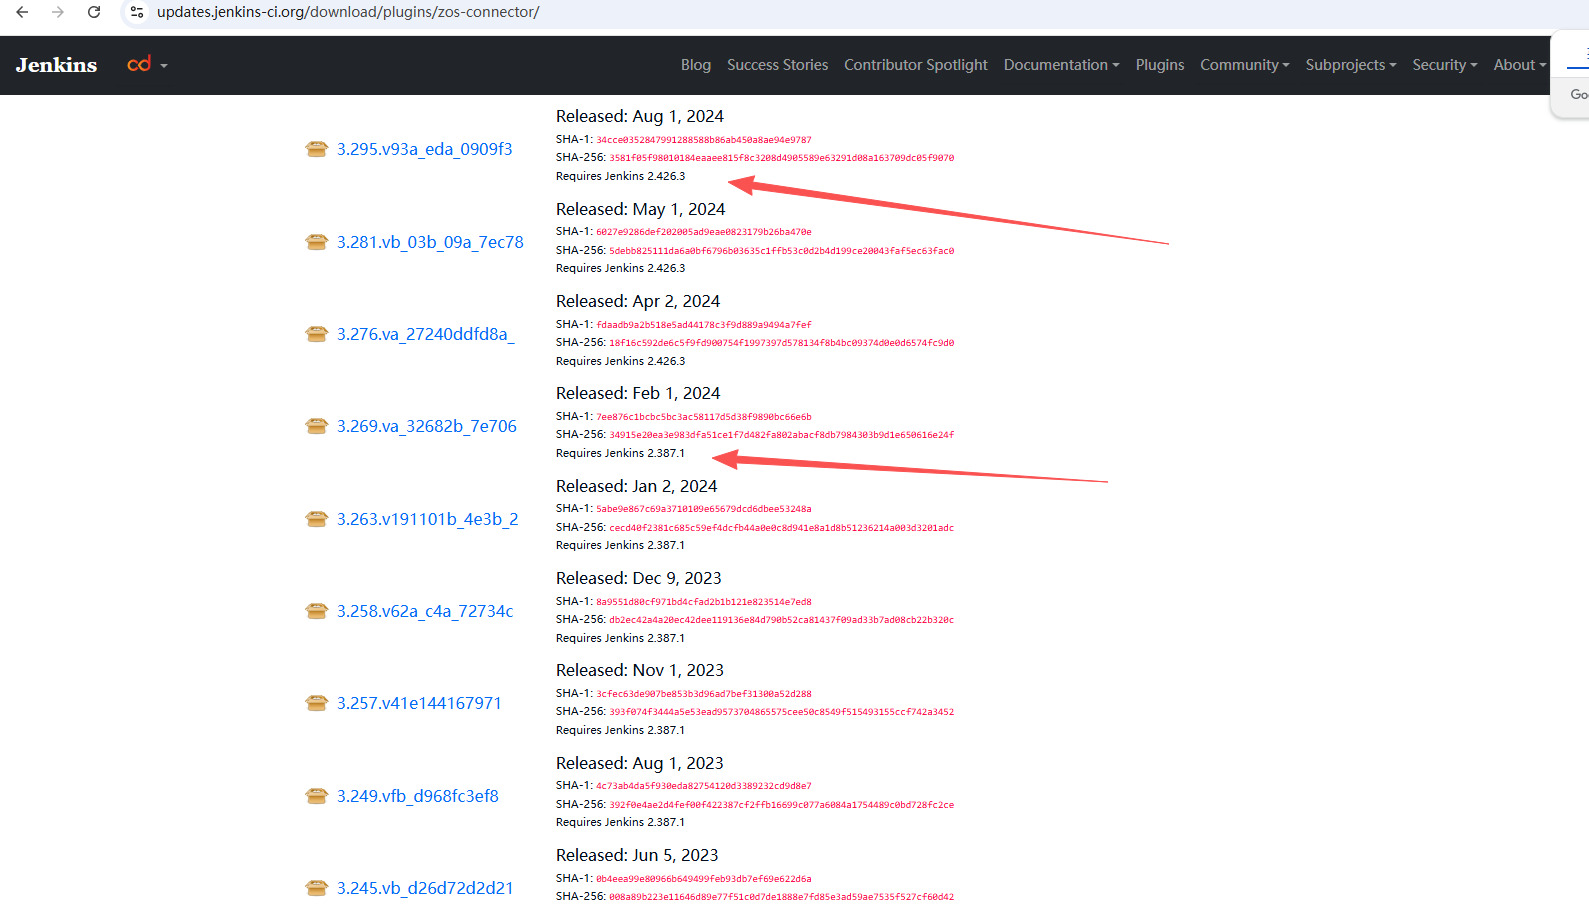Screen dimensions: 1589x904
Task: Click 'Requires Jenkins 2.387.1' under Nov 1, 2023
Action: [621, 730]
